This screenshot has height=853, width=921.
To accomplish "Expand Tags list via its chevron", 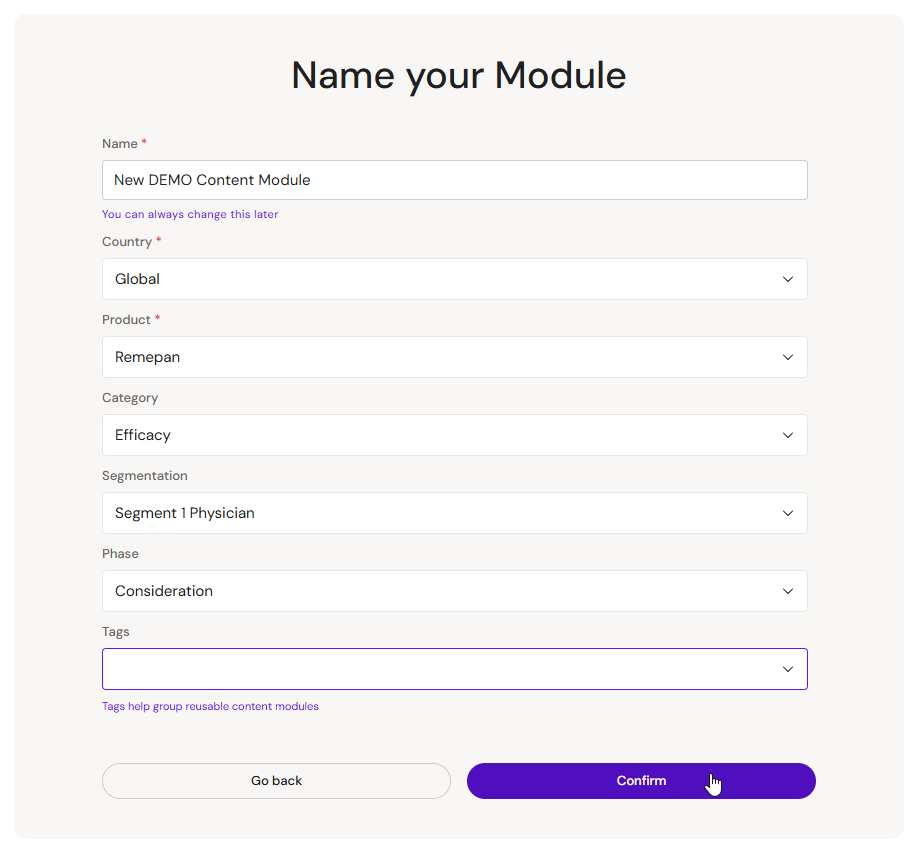I will [788, 669].
